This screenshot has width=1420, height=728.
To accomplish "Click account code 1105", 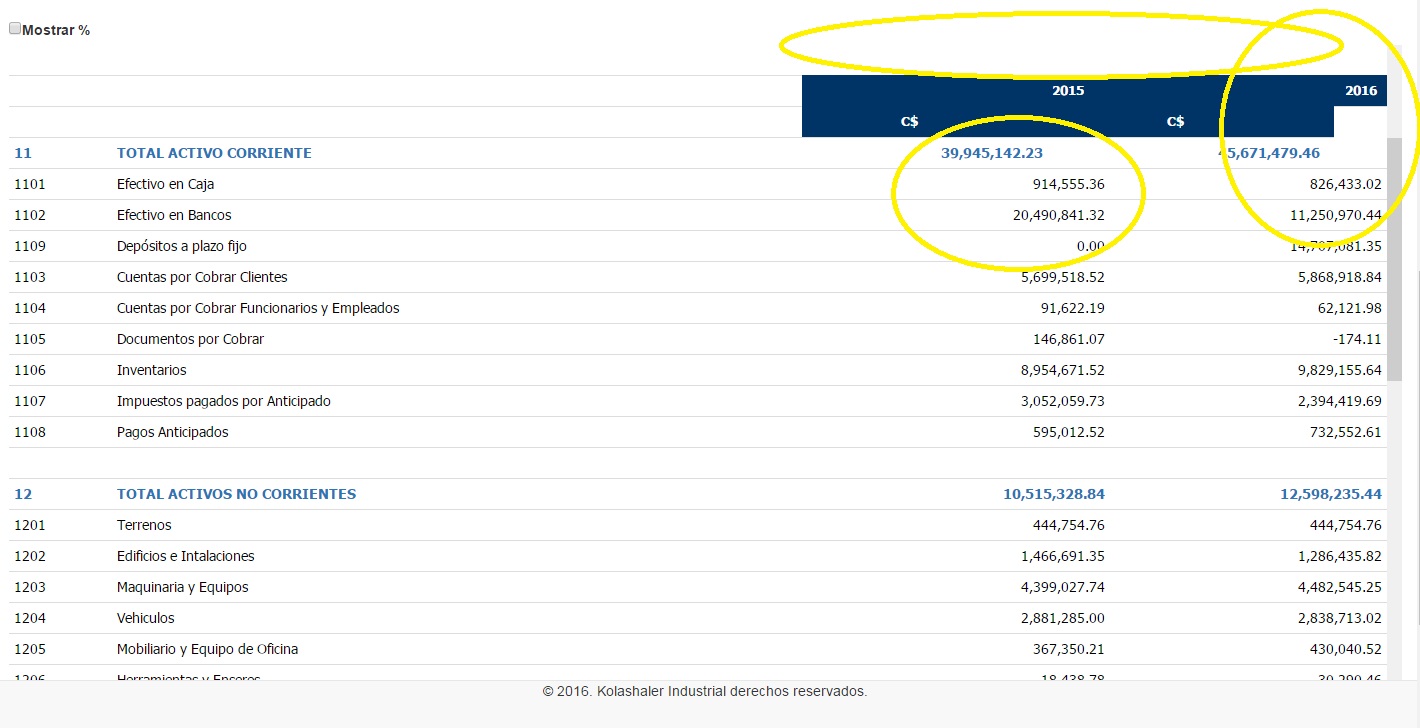I will pyautogui.click(x=30, y=339).
